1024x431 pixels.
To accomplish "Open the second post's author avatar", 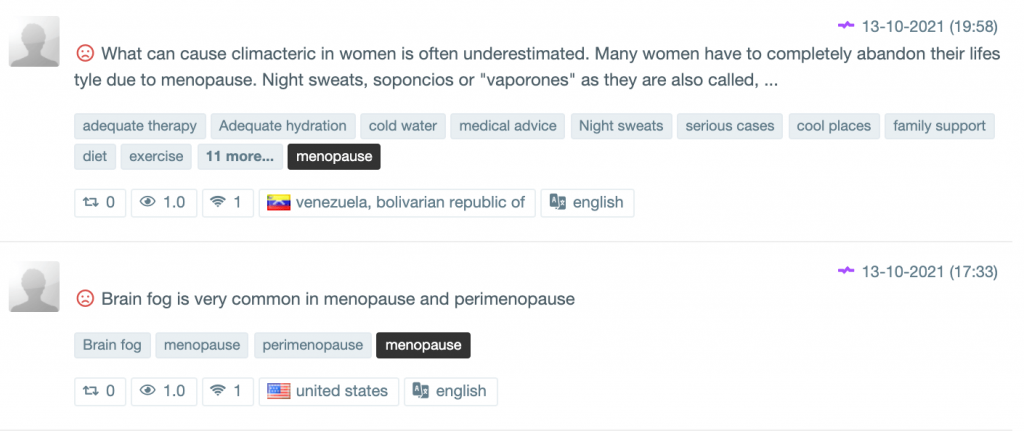I will pyautogui.click(x=34, y=288).
